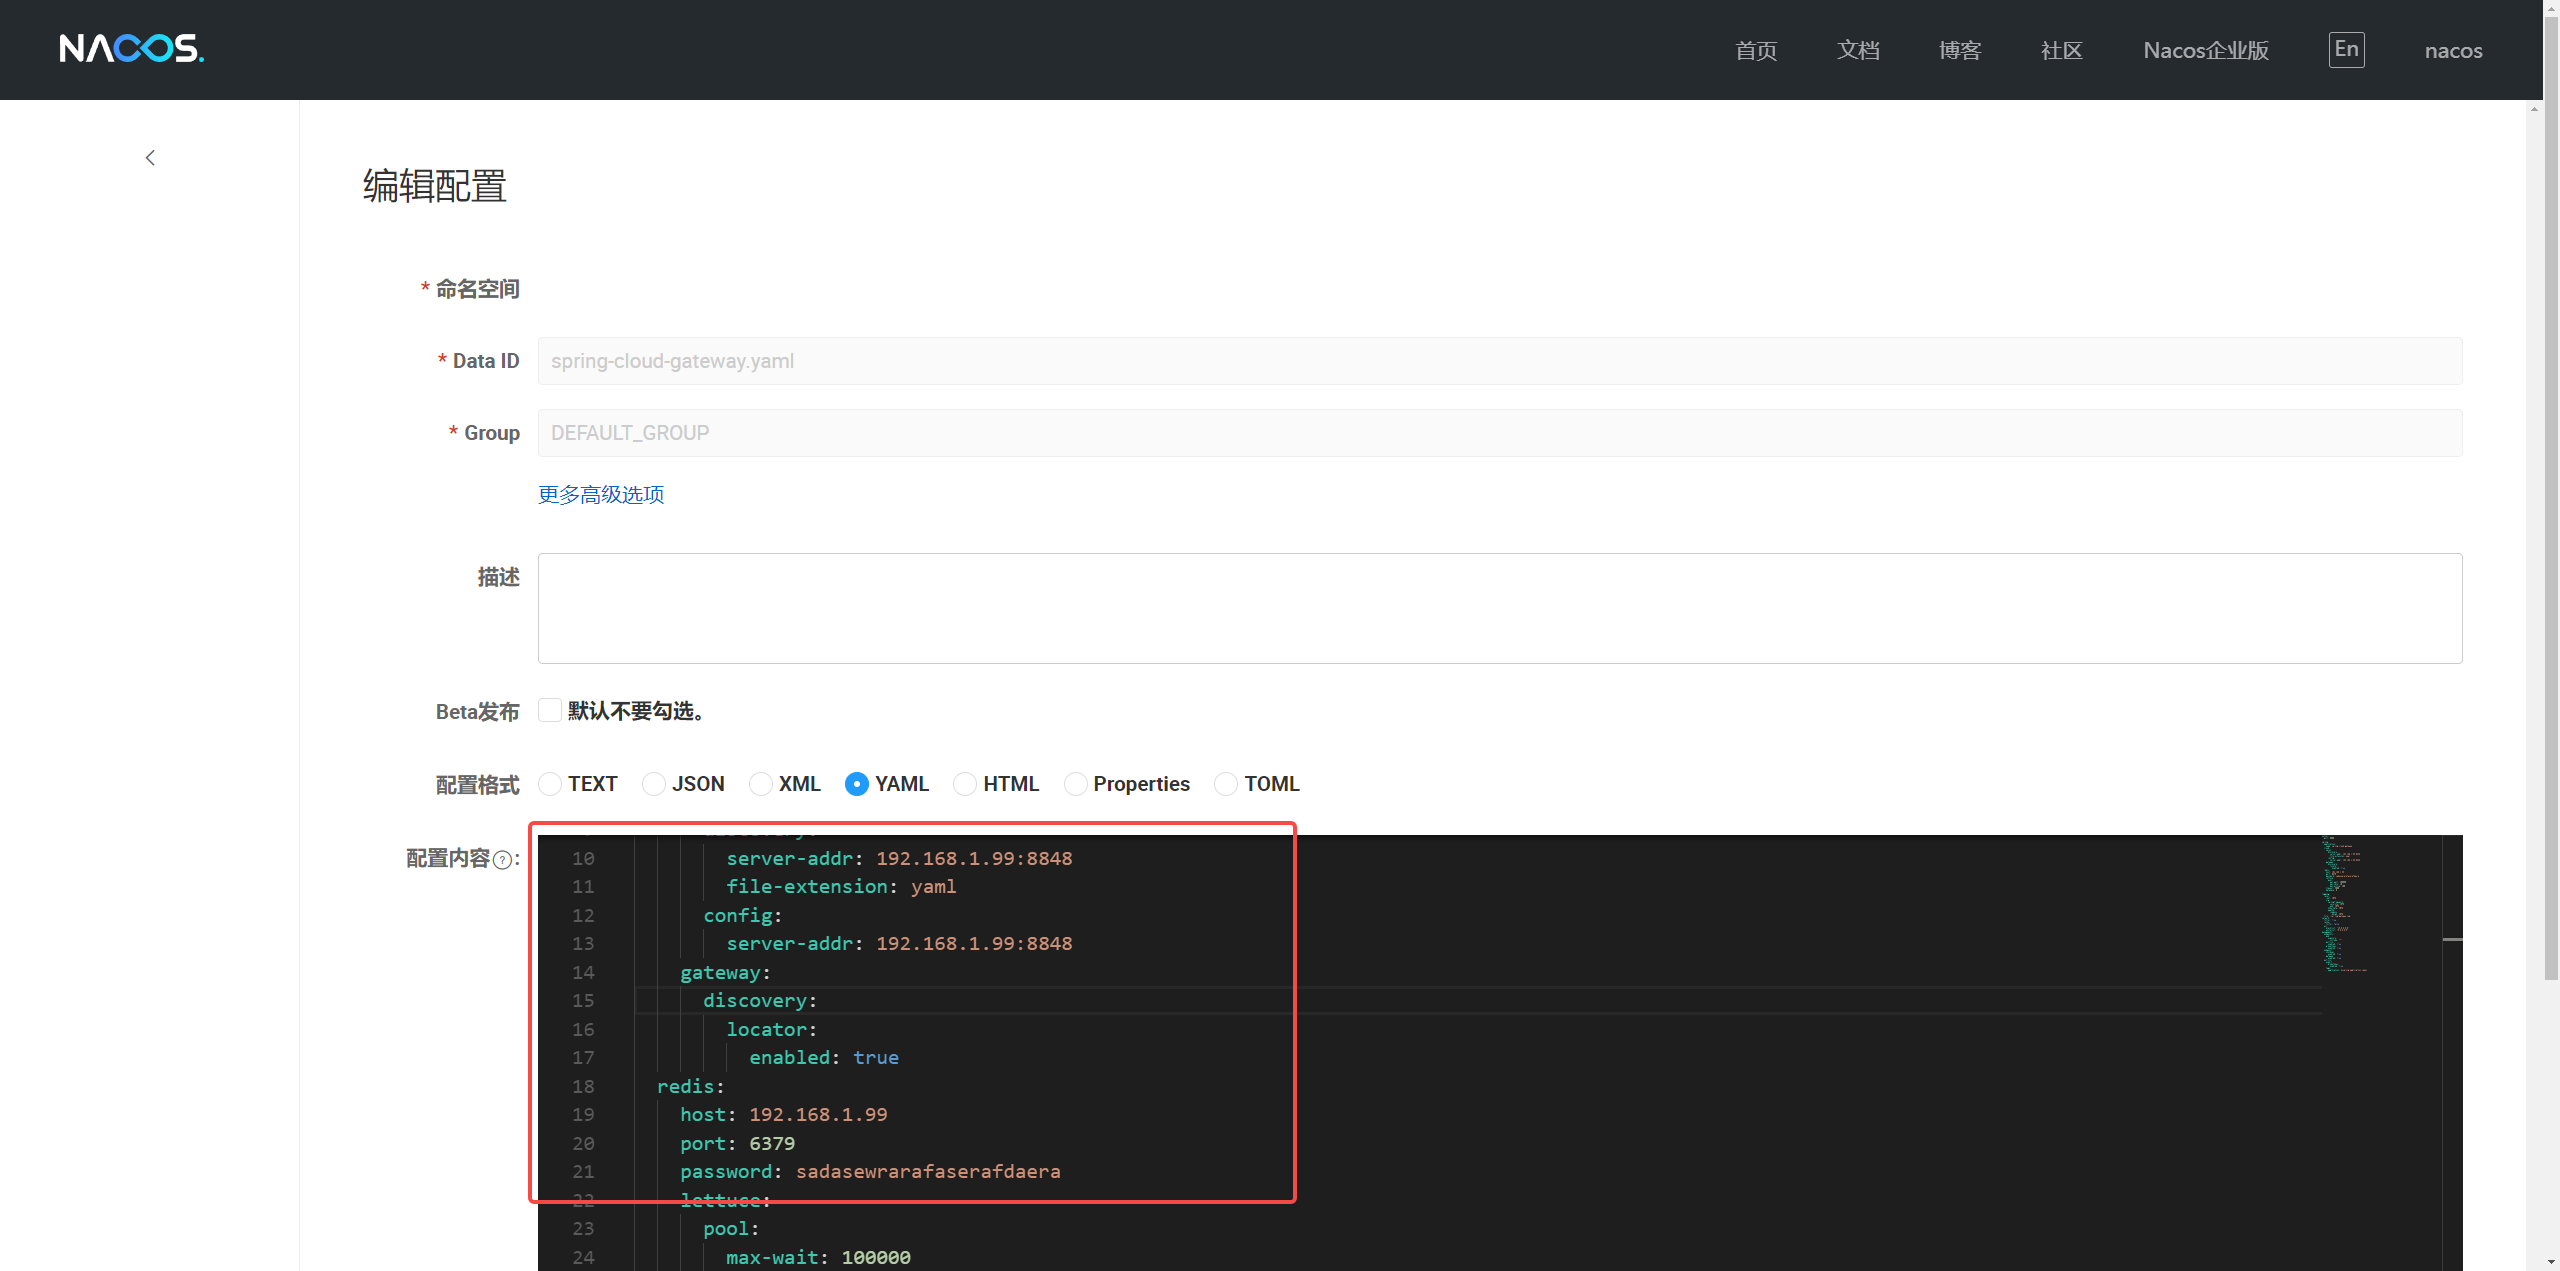The image size is (2560, 1271).
Task: Select the JSON format radio button
Action: [654, 784]
